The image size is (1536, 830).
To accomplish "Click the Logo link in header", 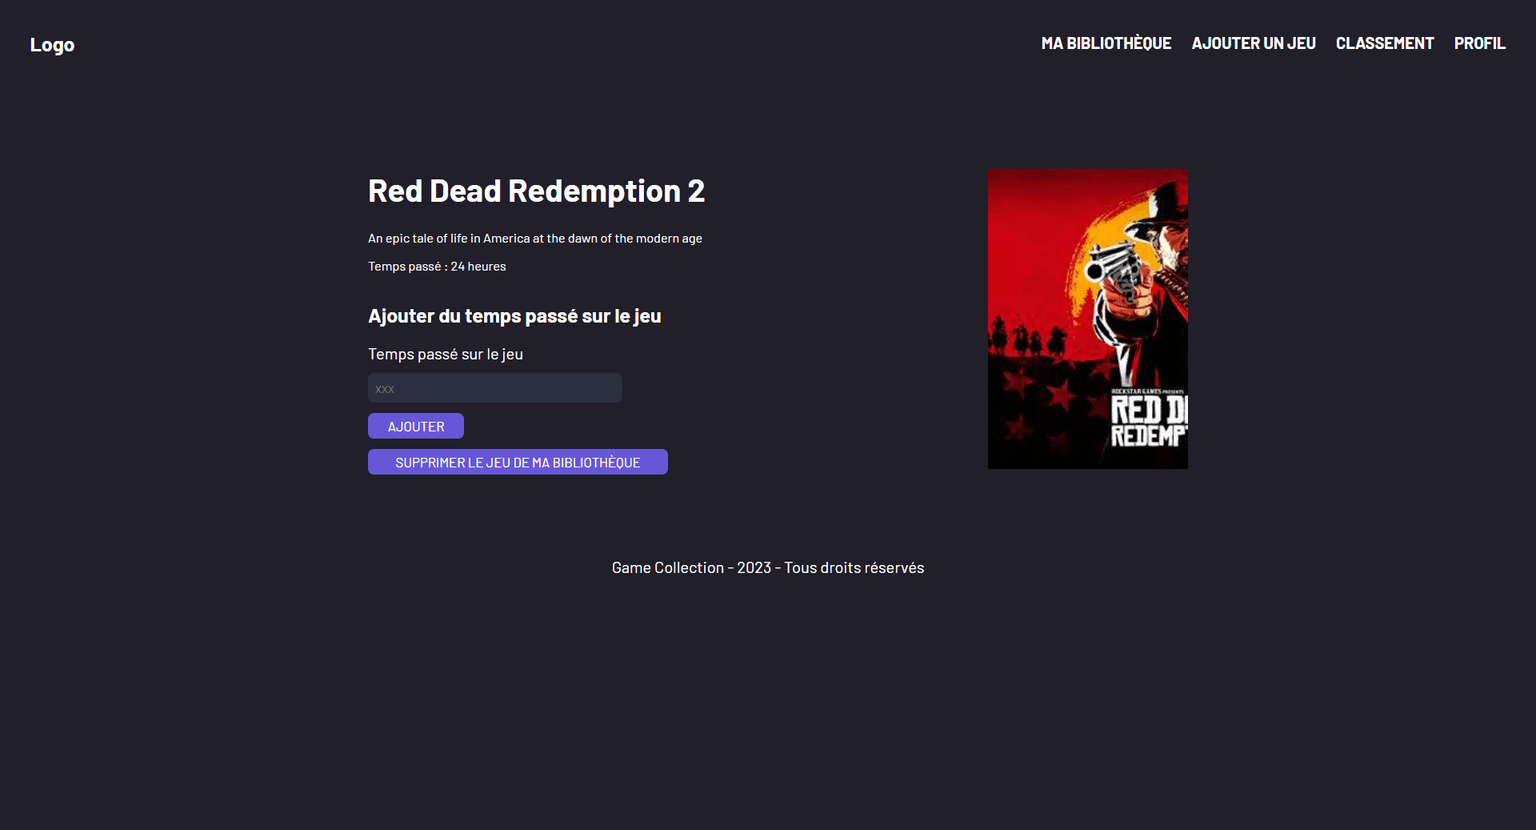I will click(52, 45).
